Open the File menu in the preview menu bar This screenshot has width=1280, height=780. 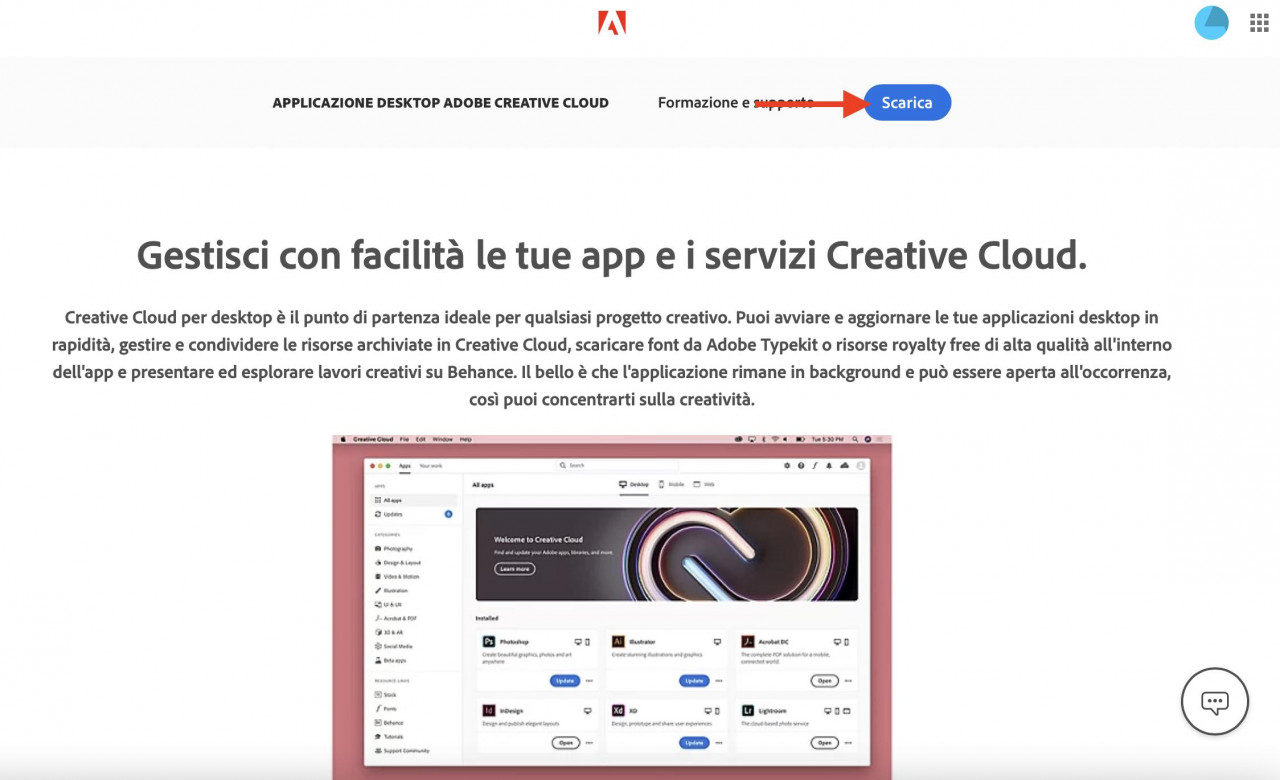(404, 439)
